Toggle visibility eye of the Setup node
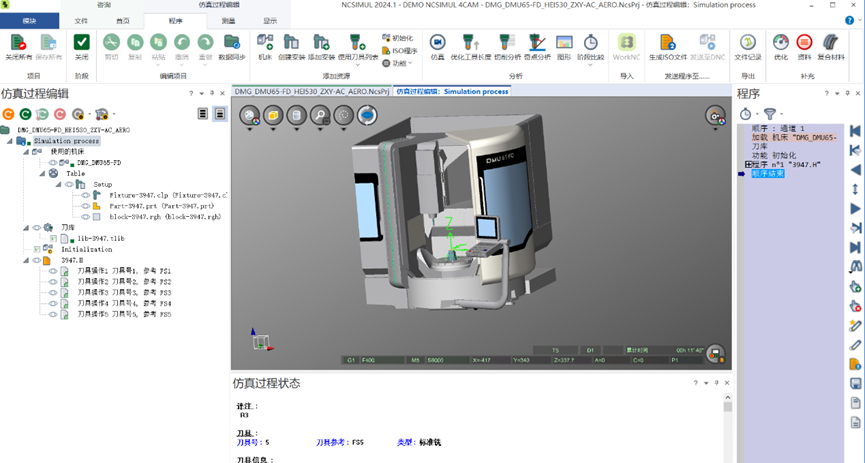865x463 pixels. 69,184
